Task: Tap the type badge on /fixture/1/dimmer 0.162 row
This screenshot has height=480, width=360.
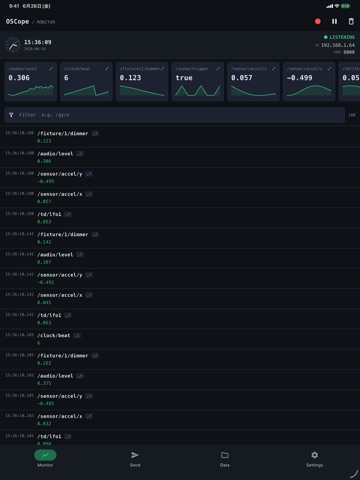Action: 95,356
